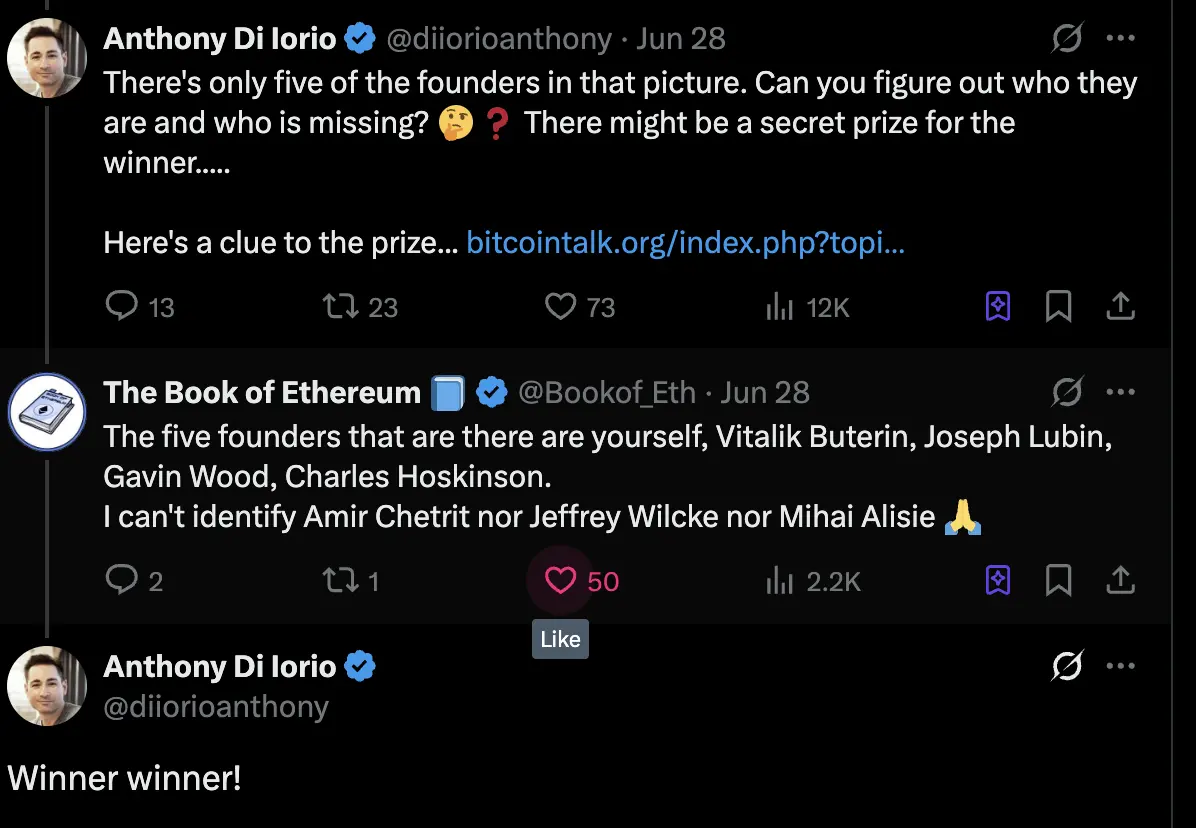Image resolution: width=1196 pixels, height=828 pixels.
Task: Open more options on The Book of Ethereum reply
Action: tap(1122, 392)
